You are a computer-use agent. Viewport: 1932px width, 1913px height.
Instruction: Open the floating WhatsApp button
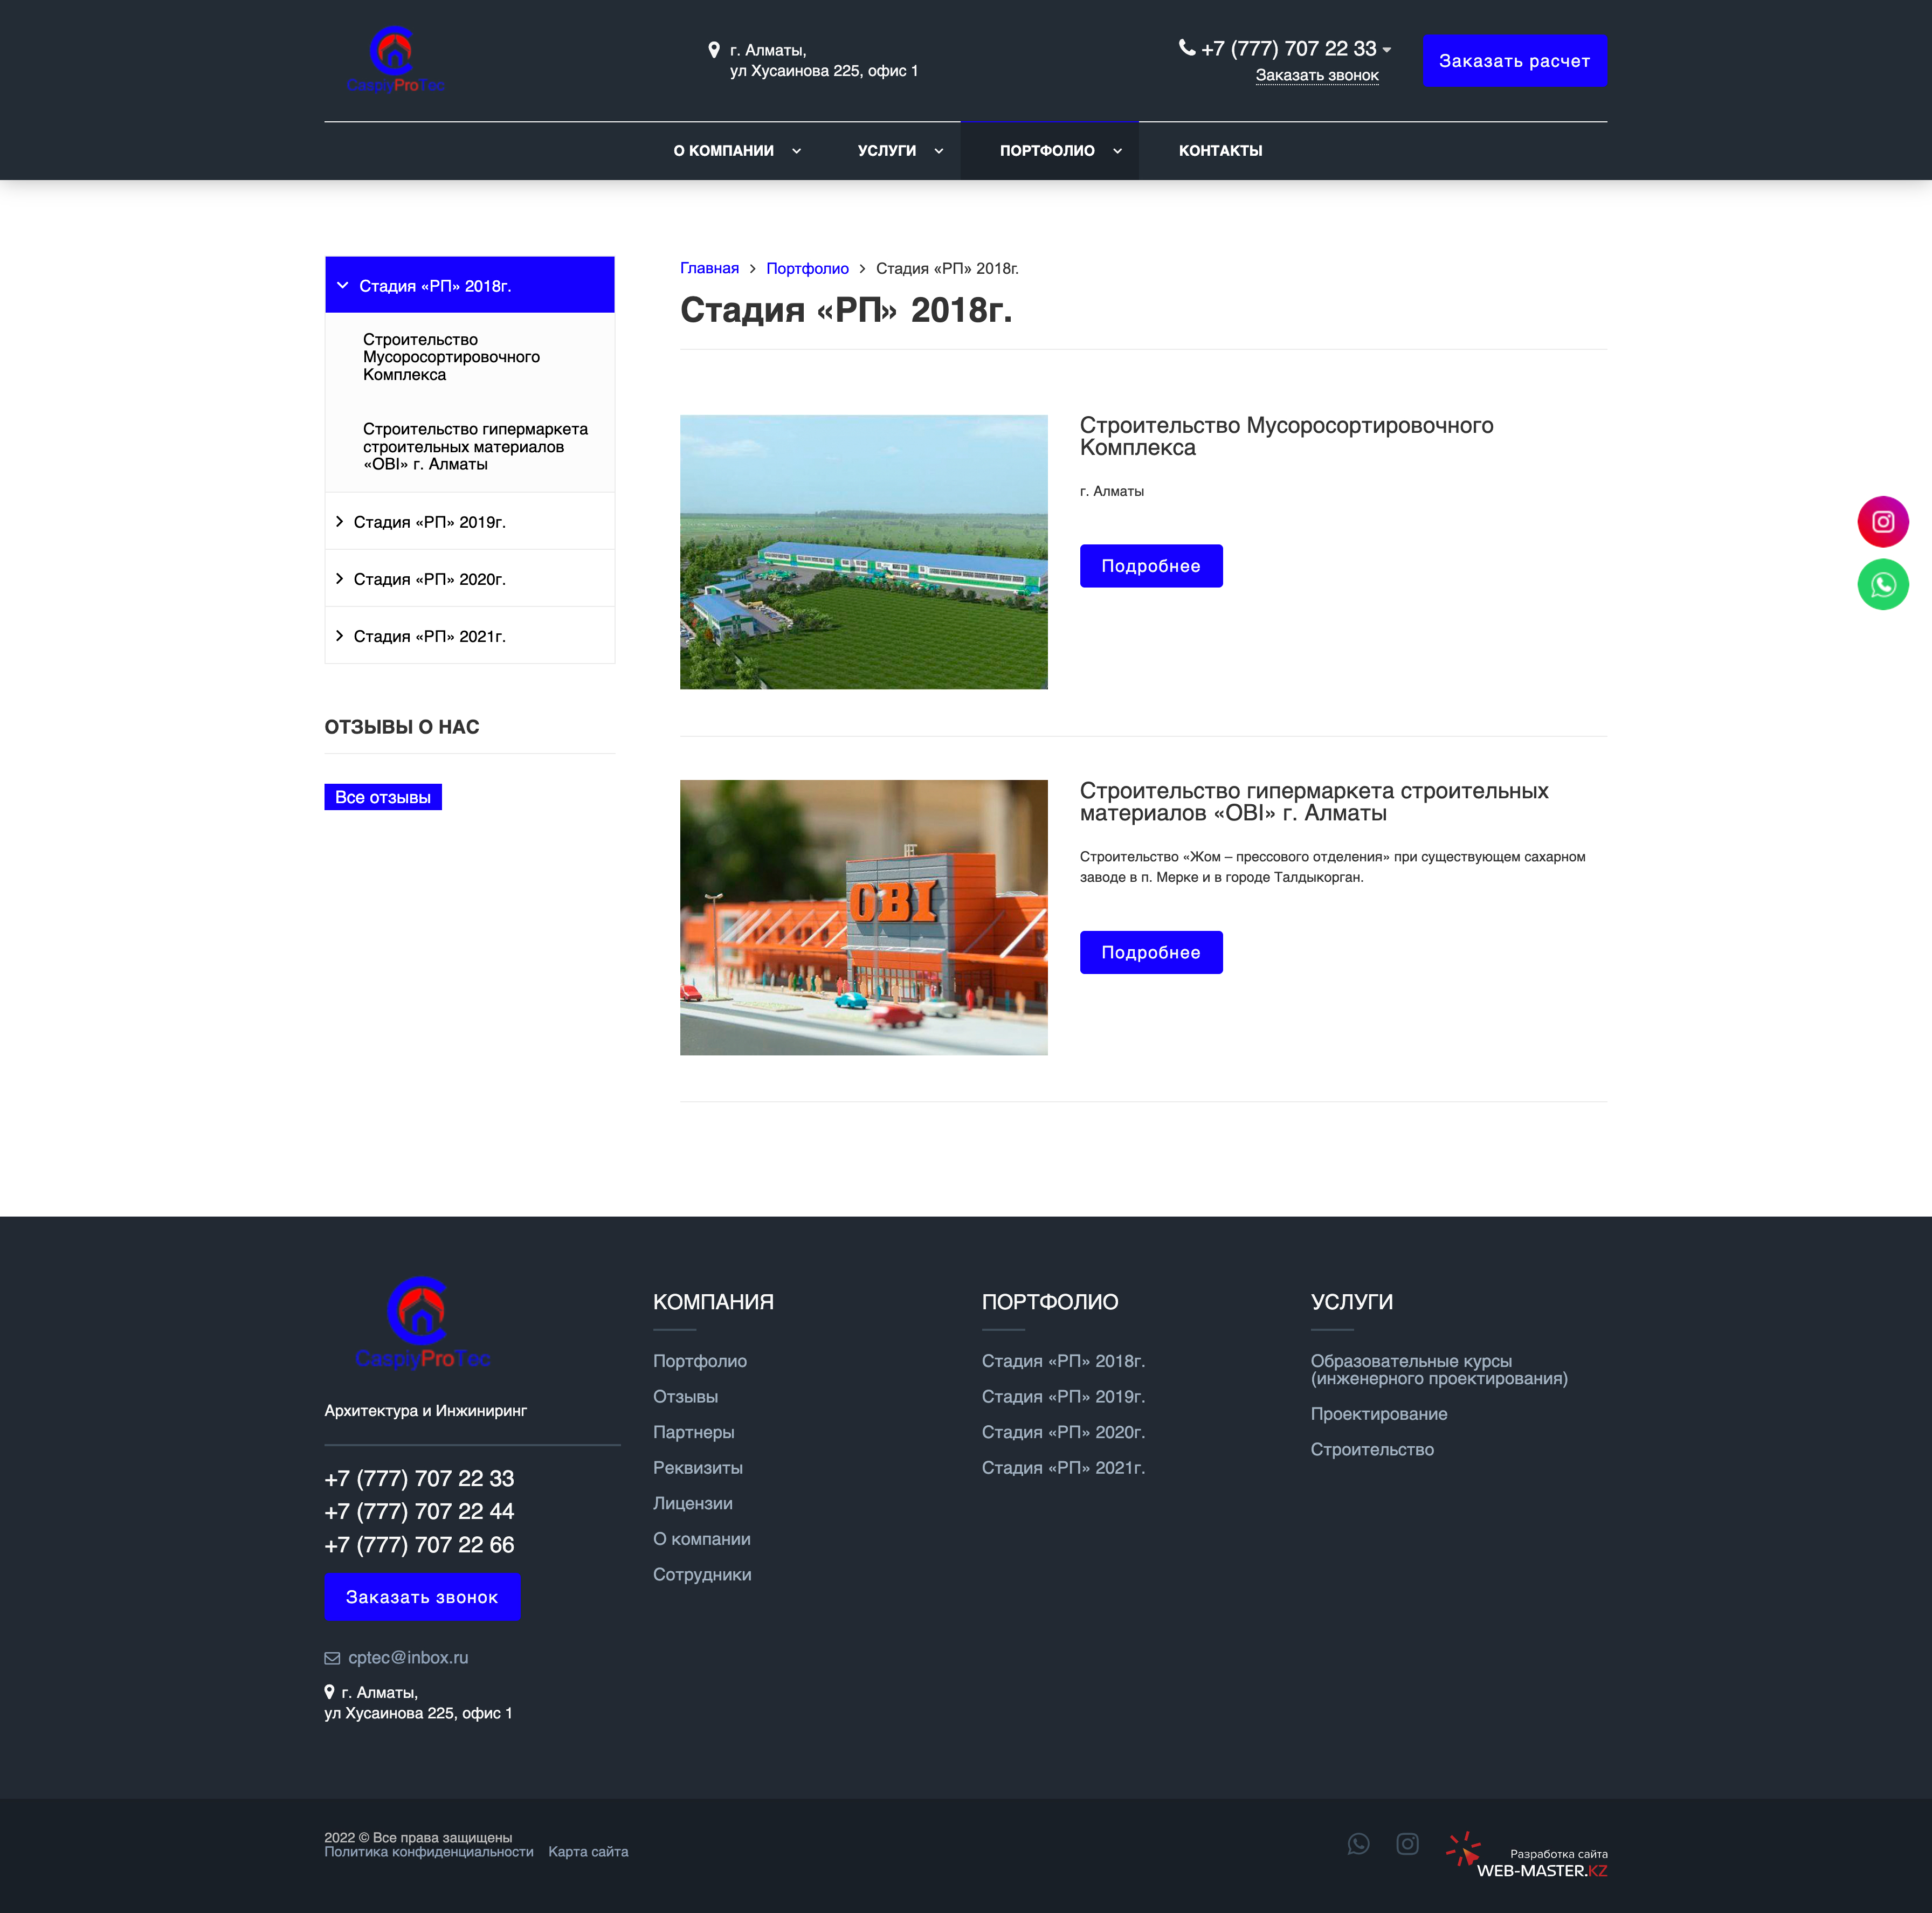tap(1883, 585)
